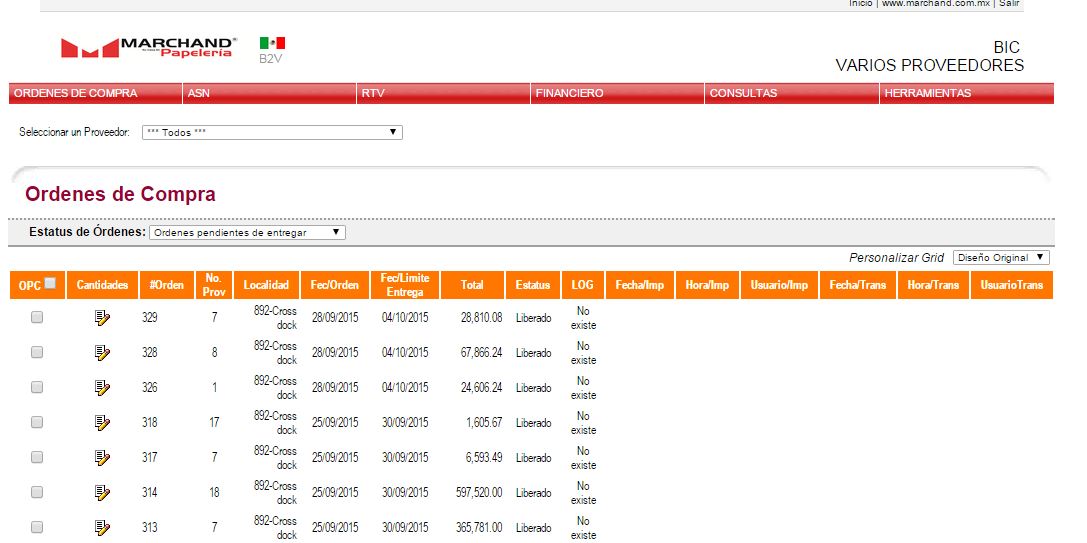Open the RTV menu
1087x543 pixels.
click(x=444, y=94)
